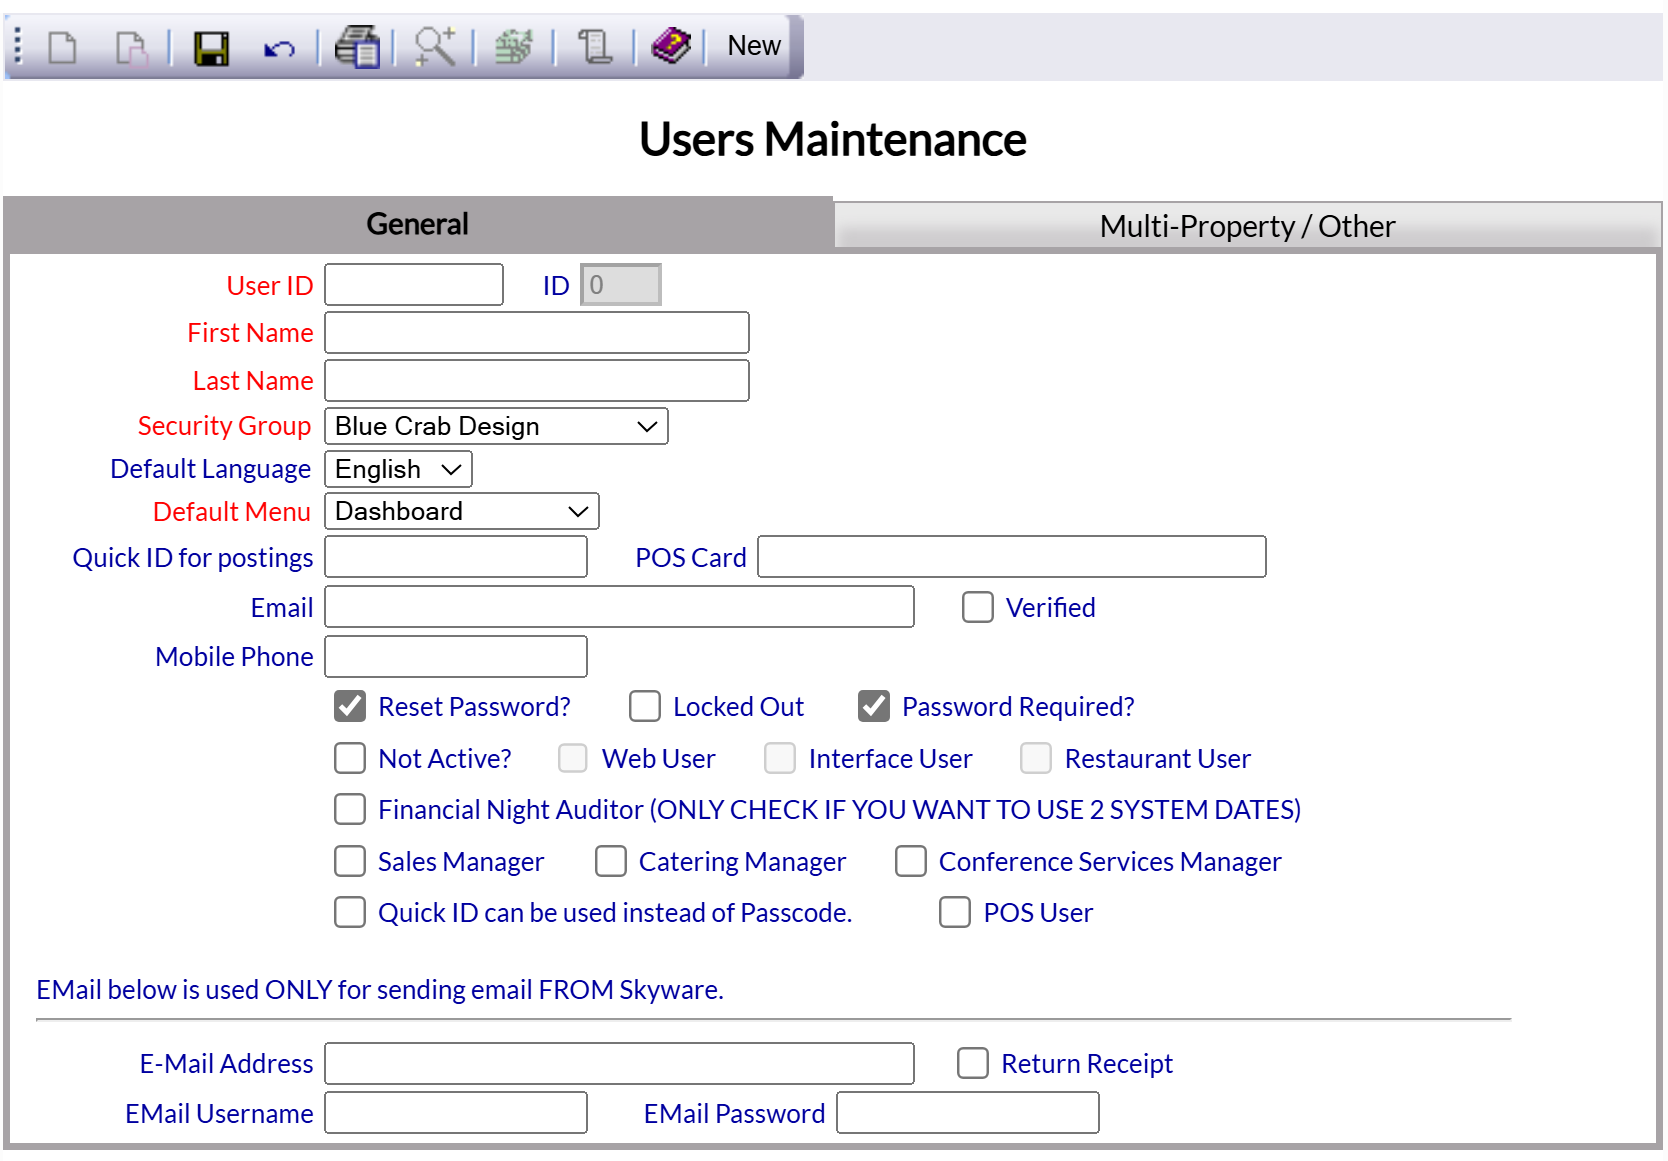Check the Catering Manager checkbox
The height and width of the screenshot is (1161, 1668).
[611, 861]
